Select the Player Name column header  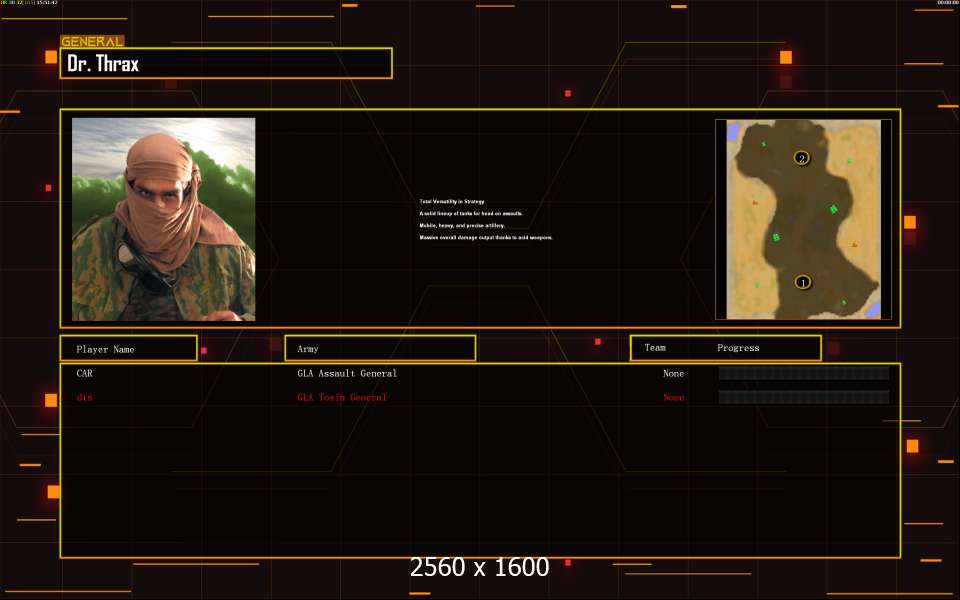129,348
